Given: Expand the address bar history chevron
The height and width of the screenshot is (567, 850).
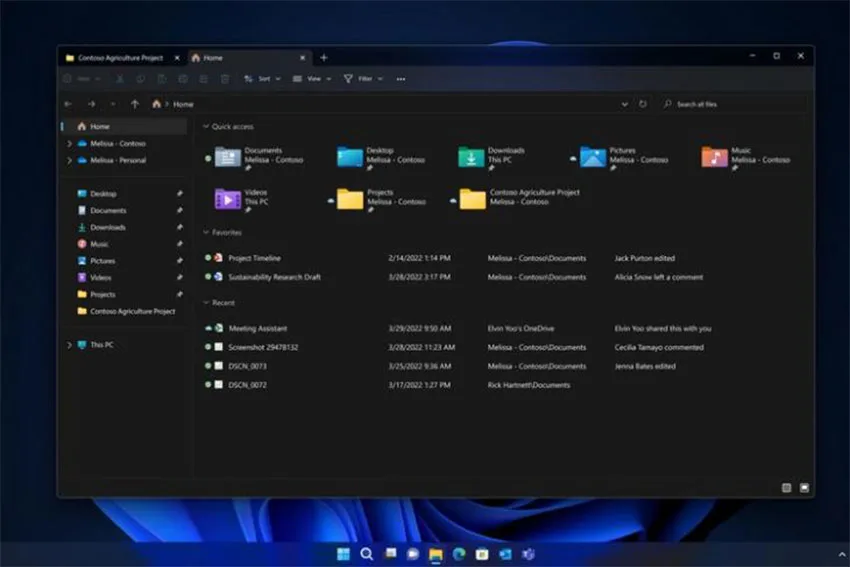Looking at the screenshot, I should (x=624, y=104).
